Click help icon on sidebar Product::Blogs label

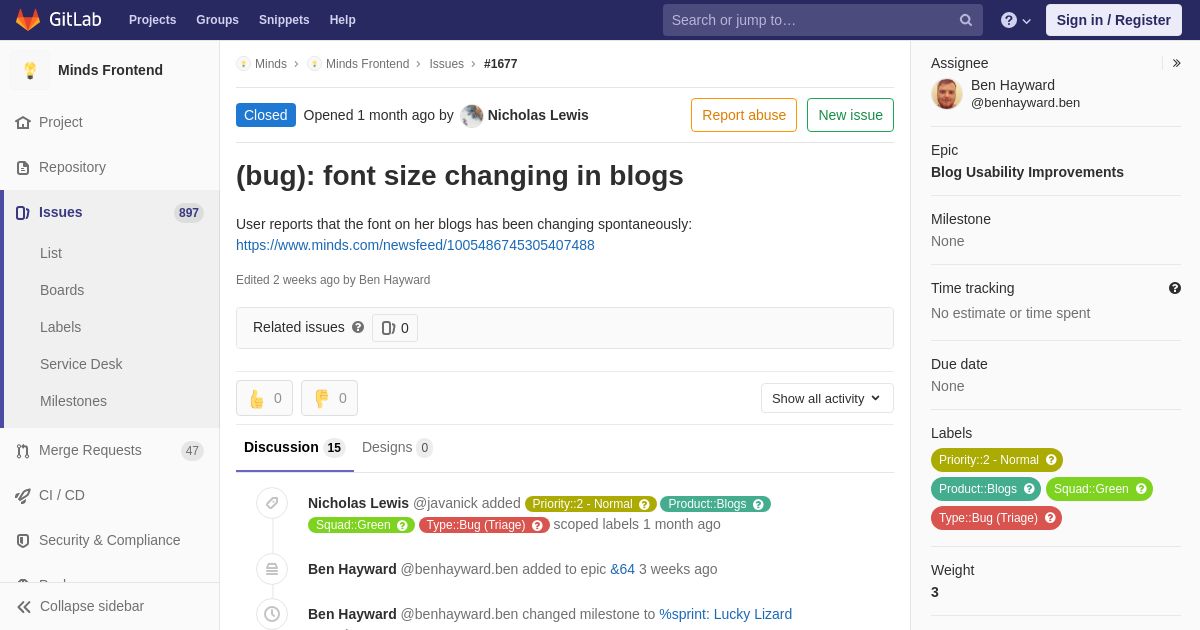pos(1029,489)
